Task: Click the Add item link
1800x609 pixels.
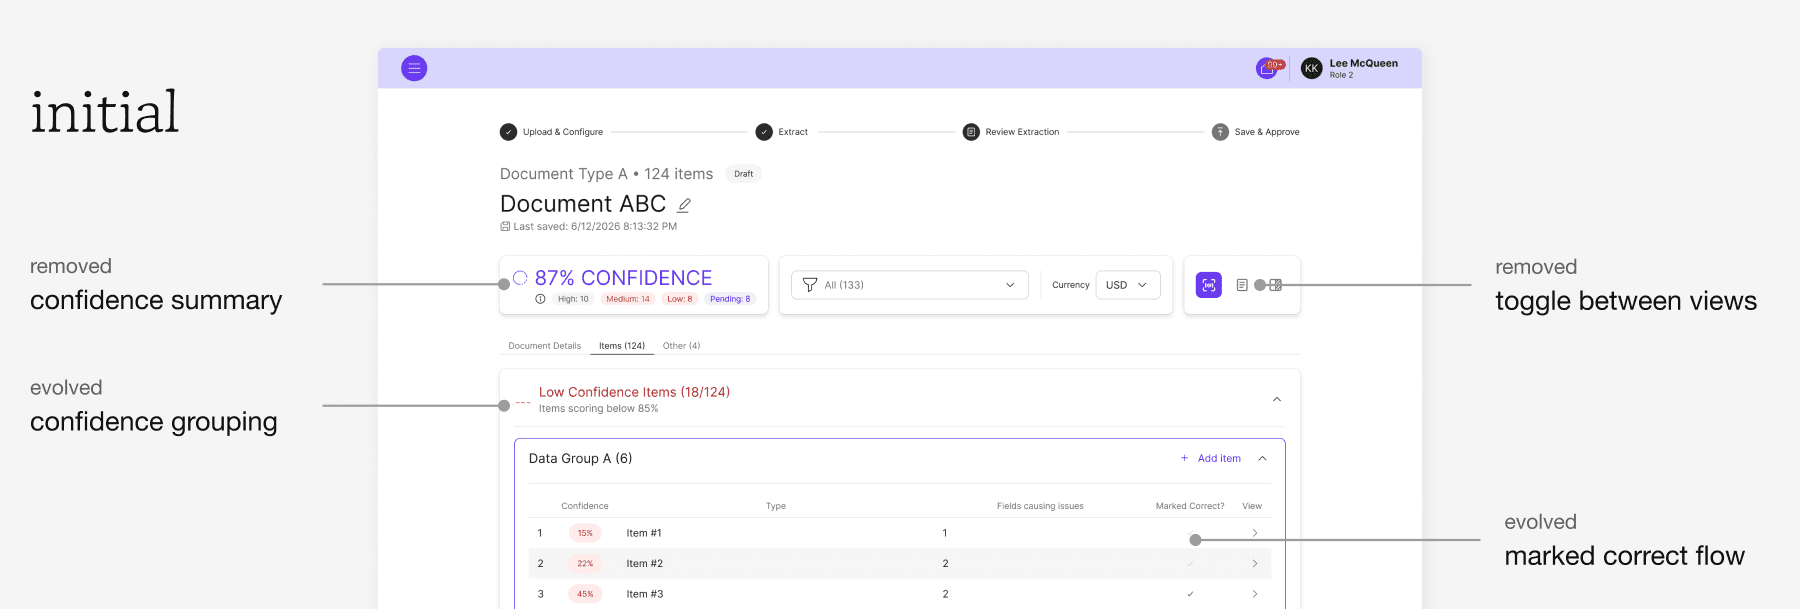Action: coord(1211,458)
